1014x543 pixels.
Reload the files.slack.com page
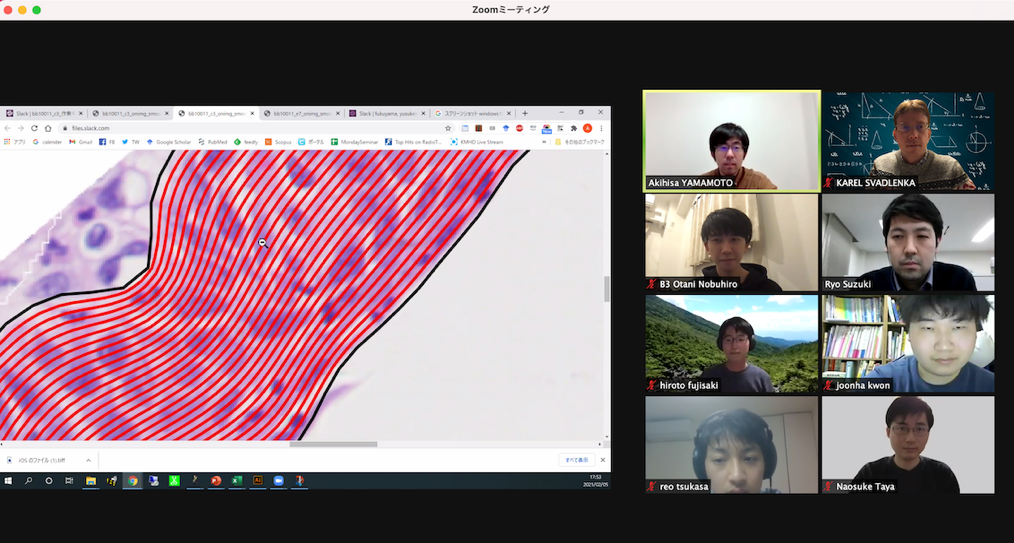coord(34,128)
